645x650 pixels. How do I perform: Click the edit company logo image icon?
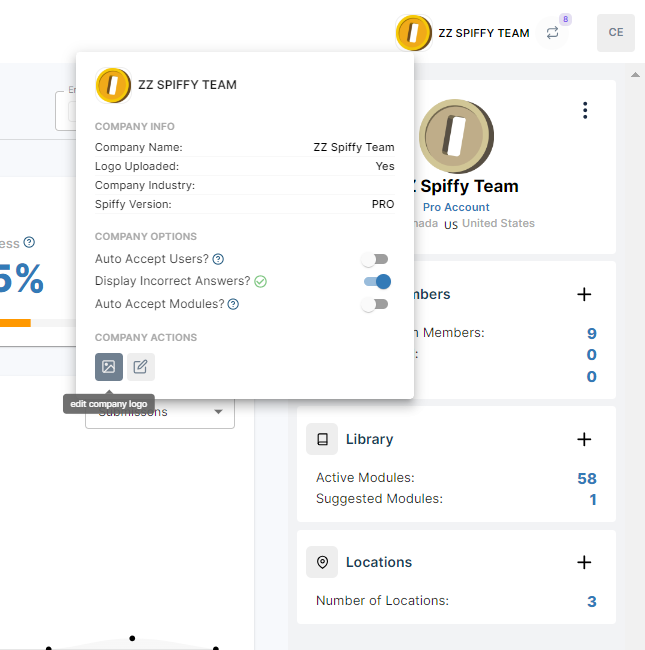tap(109, 367)
